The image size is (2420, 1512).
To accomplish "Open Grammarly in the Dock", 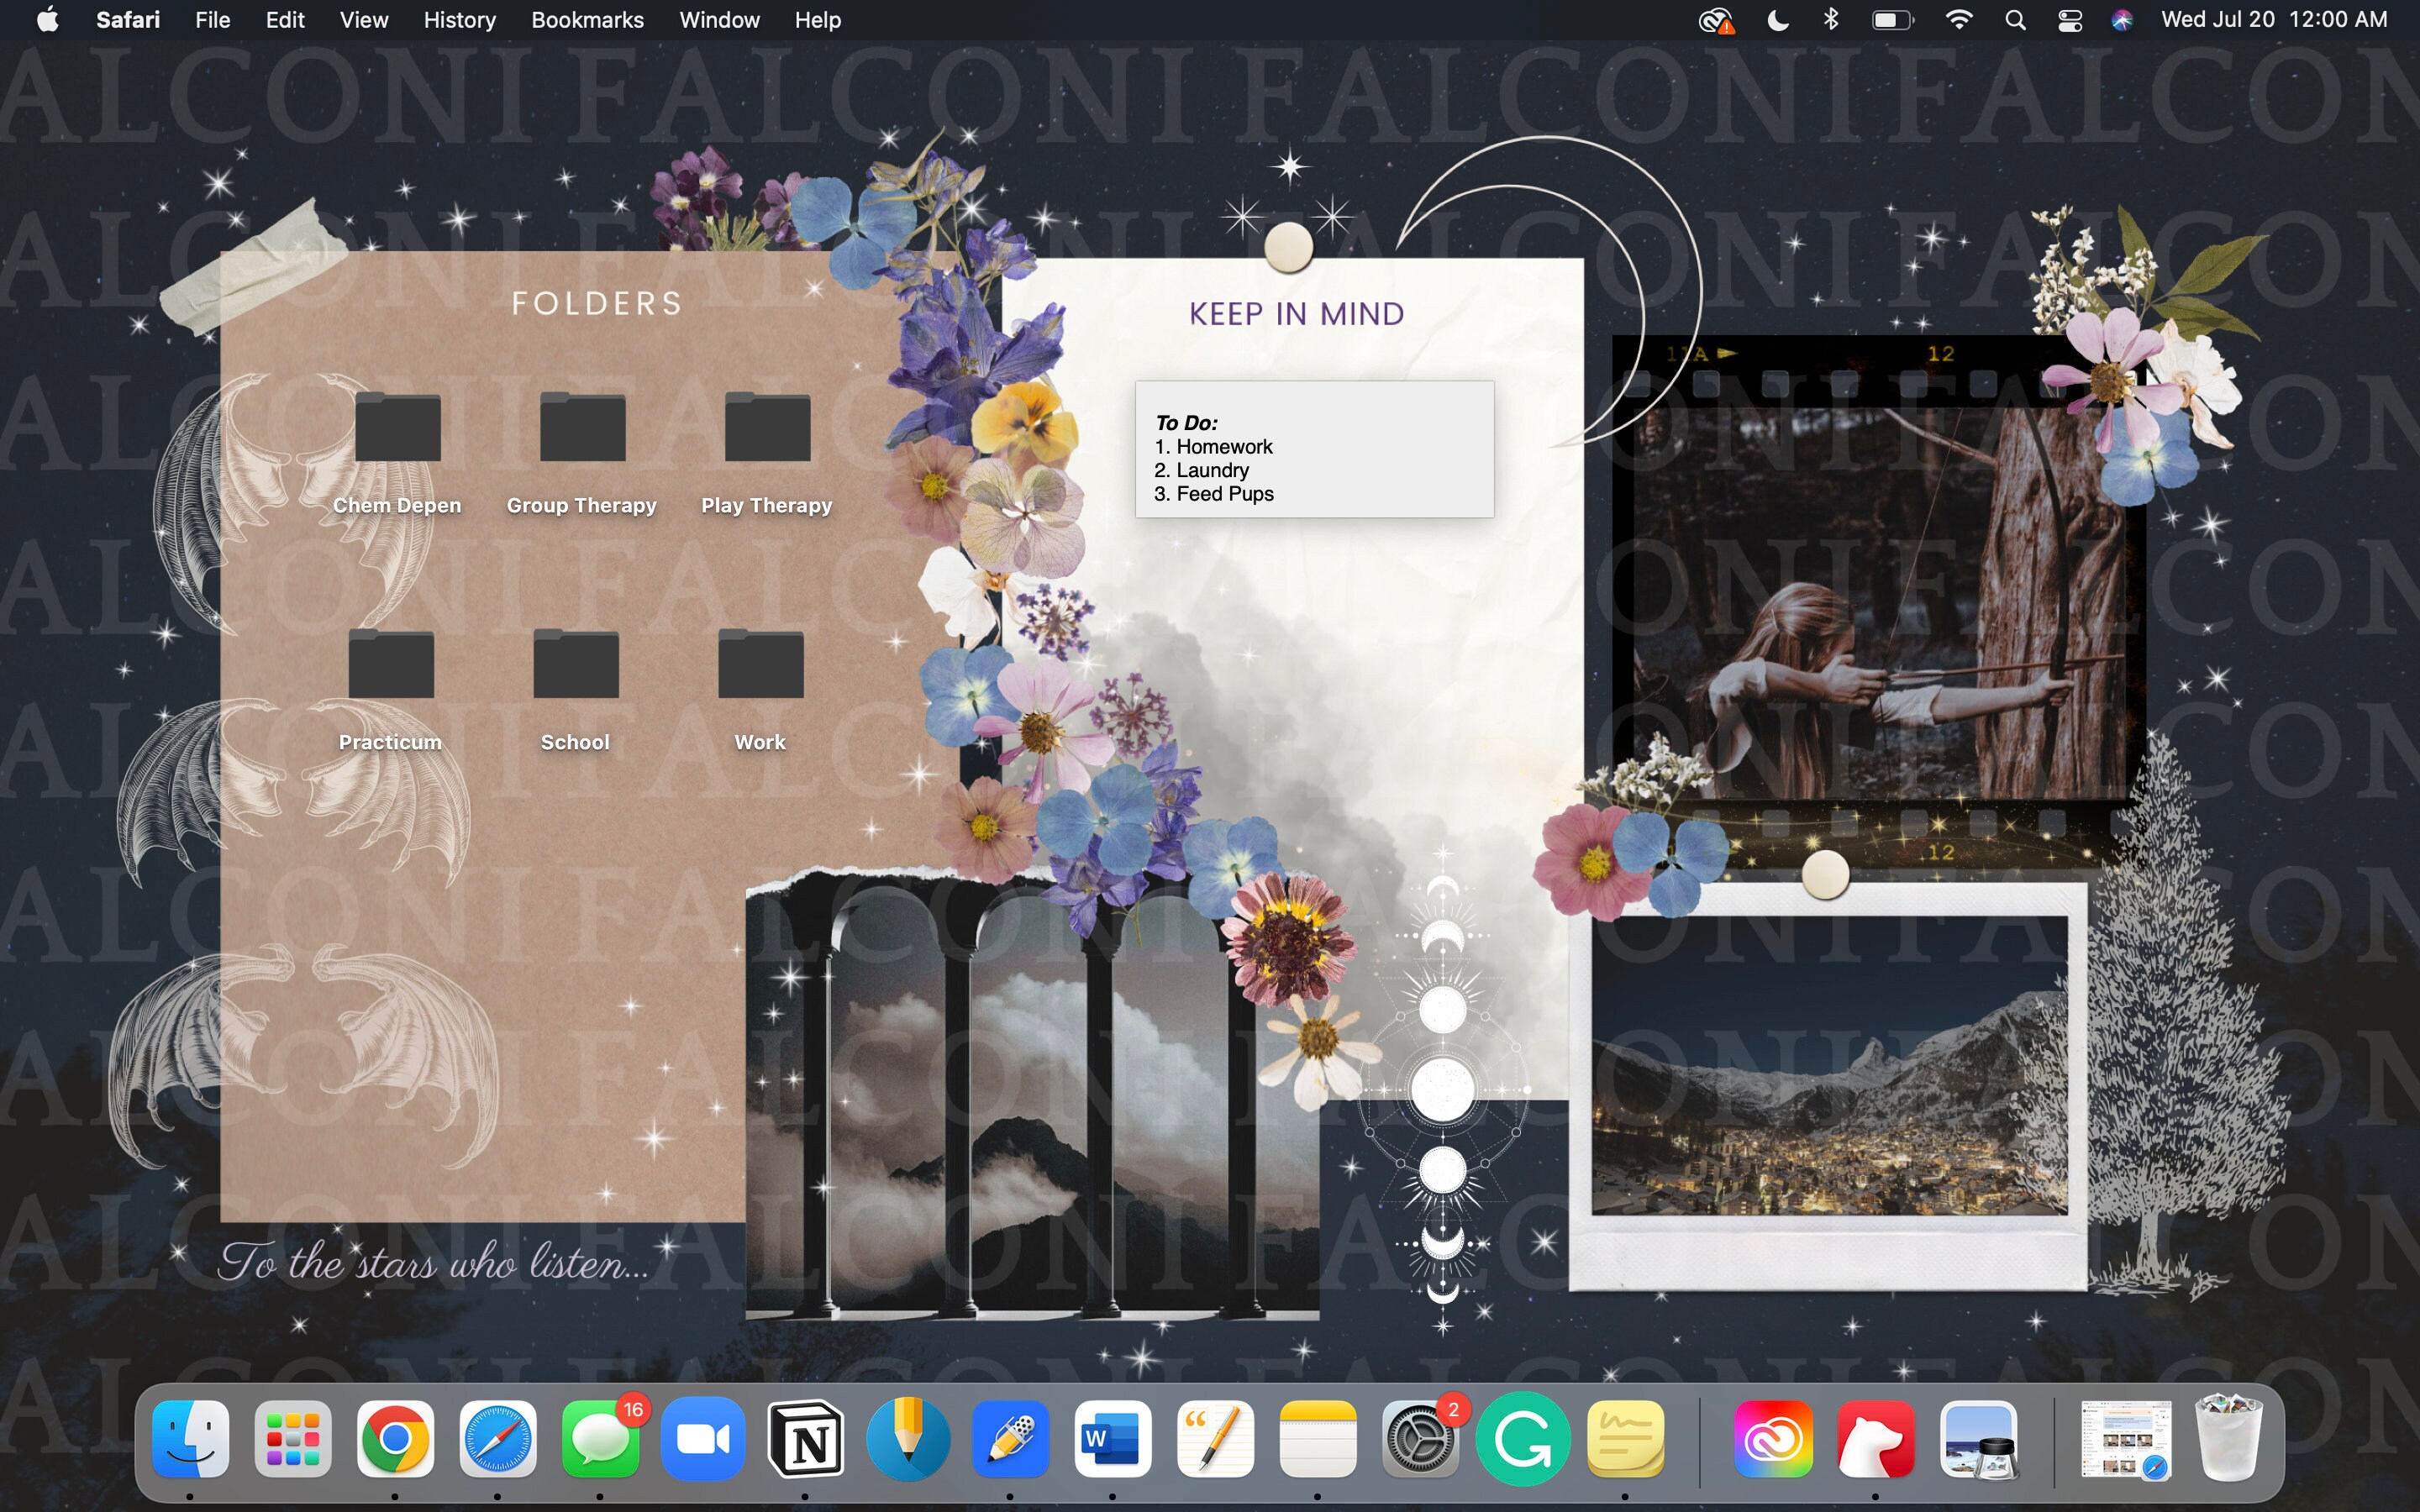I will coord(1524,1440).
